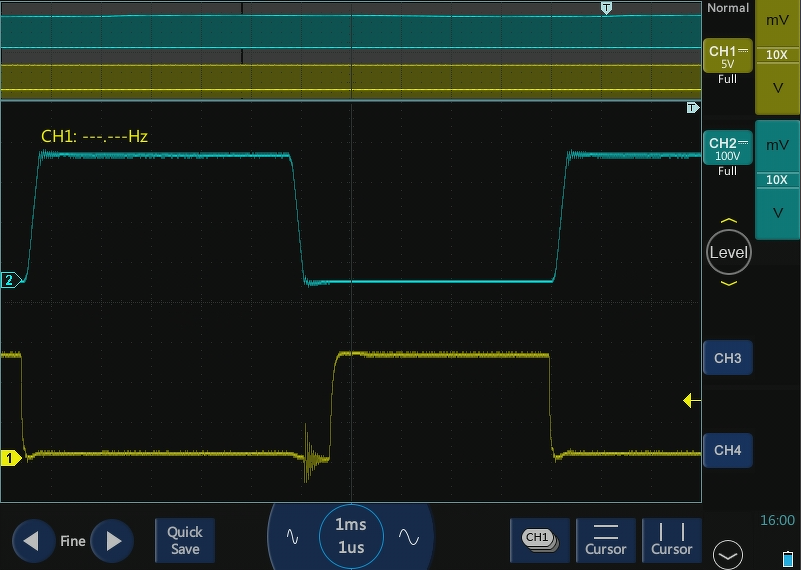Raise trigger level with the up chevron

click(729, 221)
